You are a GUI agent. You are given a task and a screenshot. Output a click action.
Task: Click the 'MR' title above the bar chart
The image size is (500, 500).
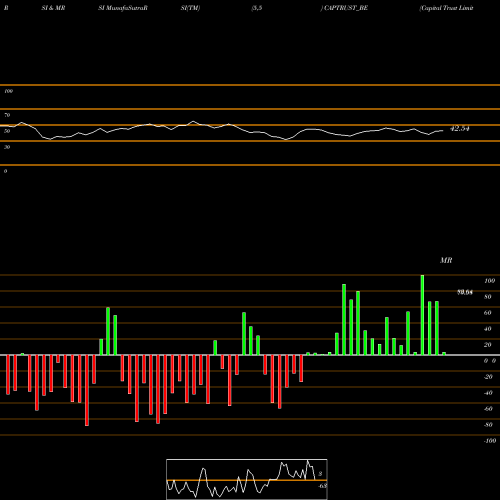click(446, 260)
